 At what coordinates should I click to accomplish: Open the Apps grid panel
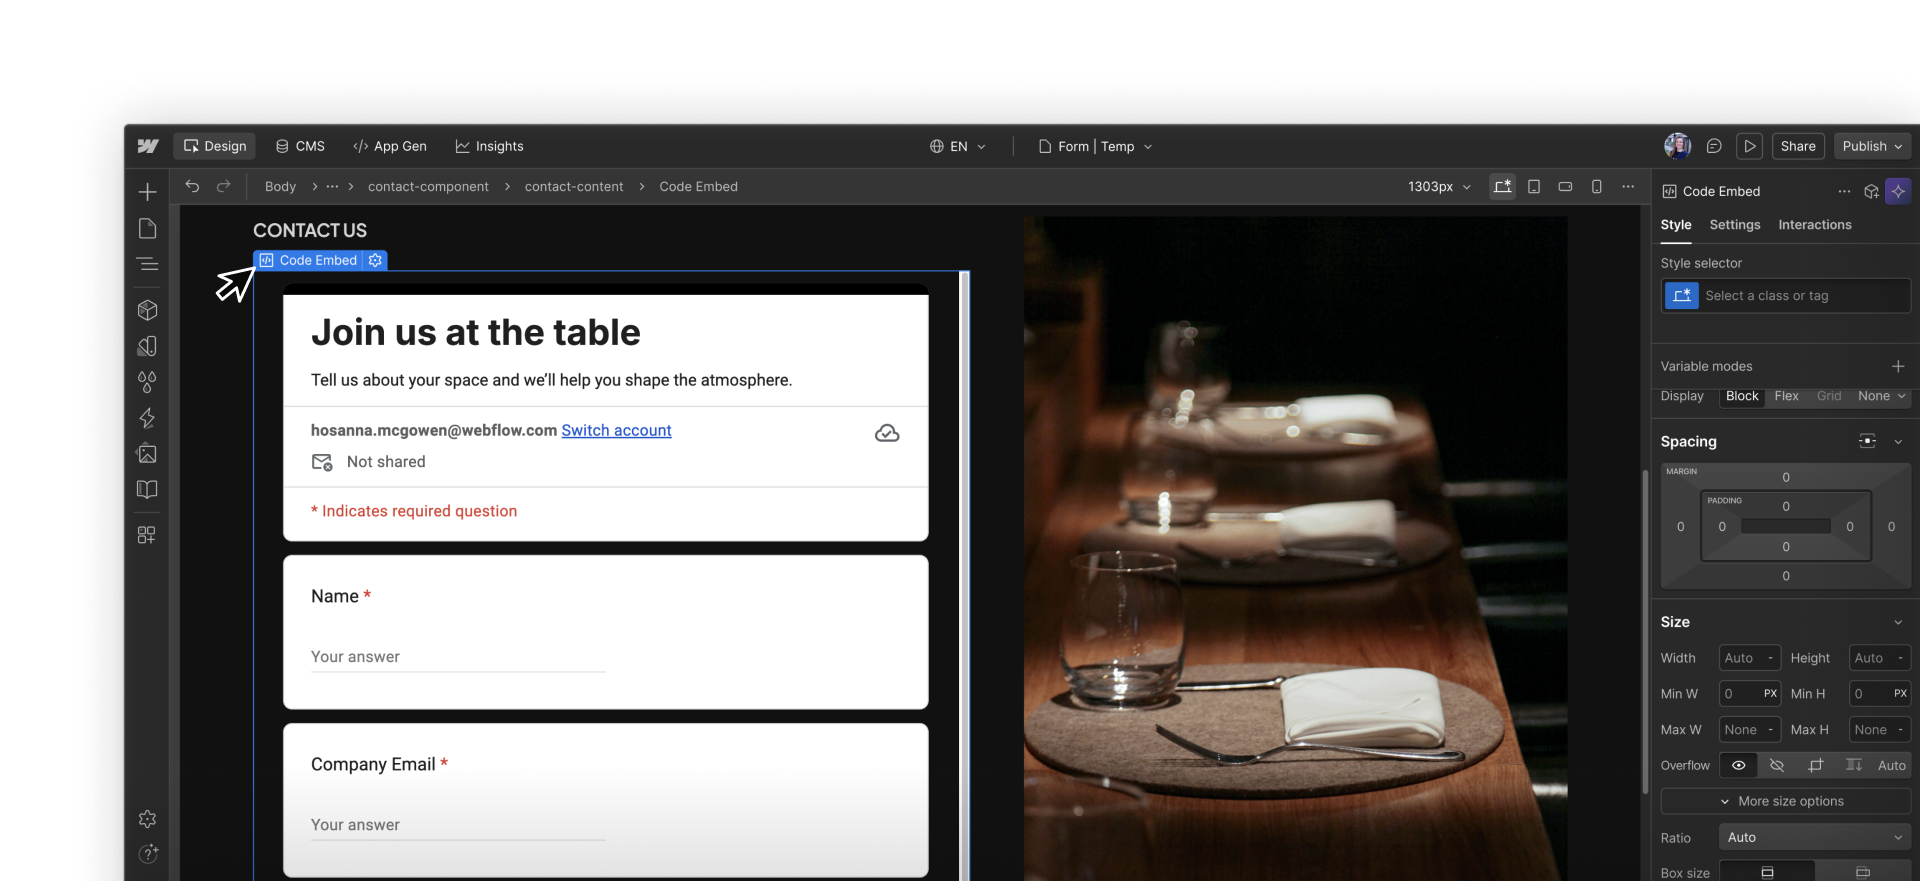pyautogui.click(x=147, y=535)
